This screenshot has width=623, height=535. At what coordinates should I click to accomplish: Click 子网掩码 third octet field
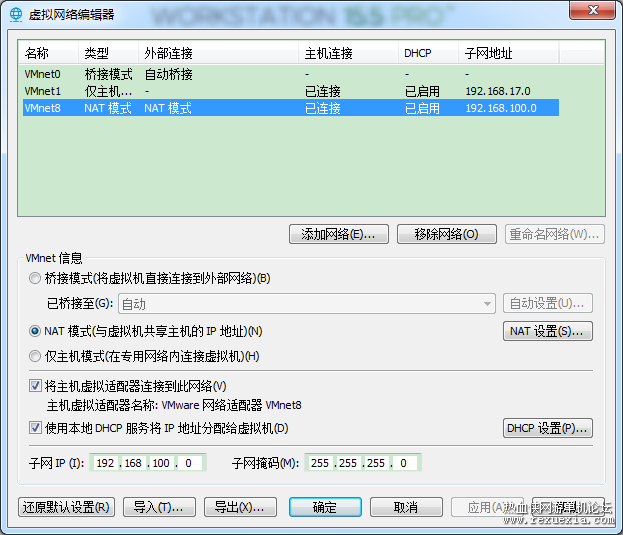pyautogui.click(x=376, y=463)
